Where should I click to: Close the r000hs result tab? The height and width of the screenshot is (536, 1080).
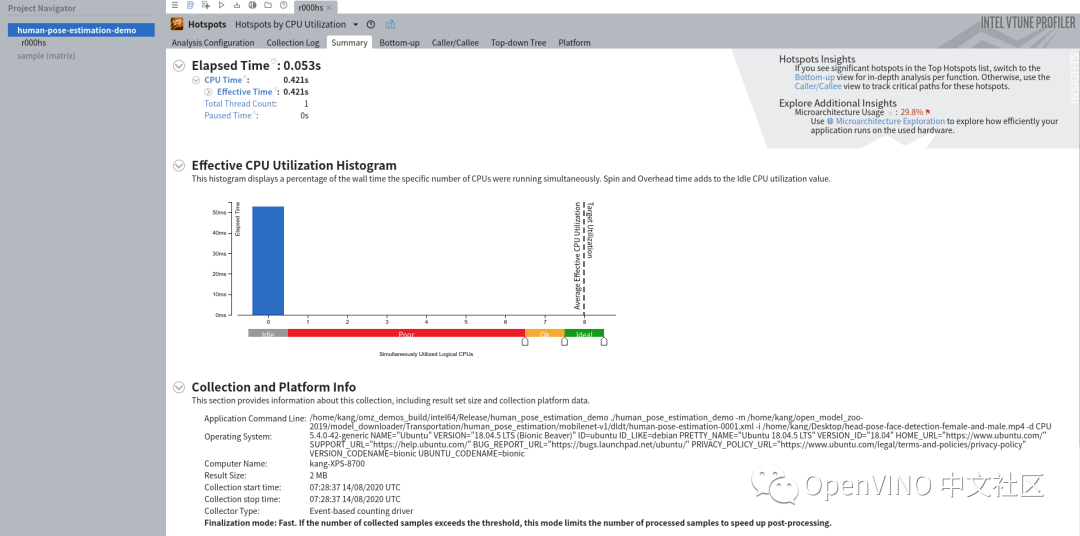click(329, 7)
